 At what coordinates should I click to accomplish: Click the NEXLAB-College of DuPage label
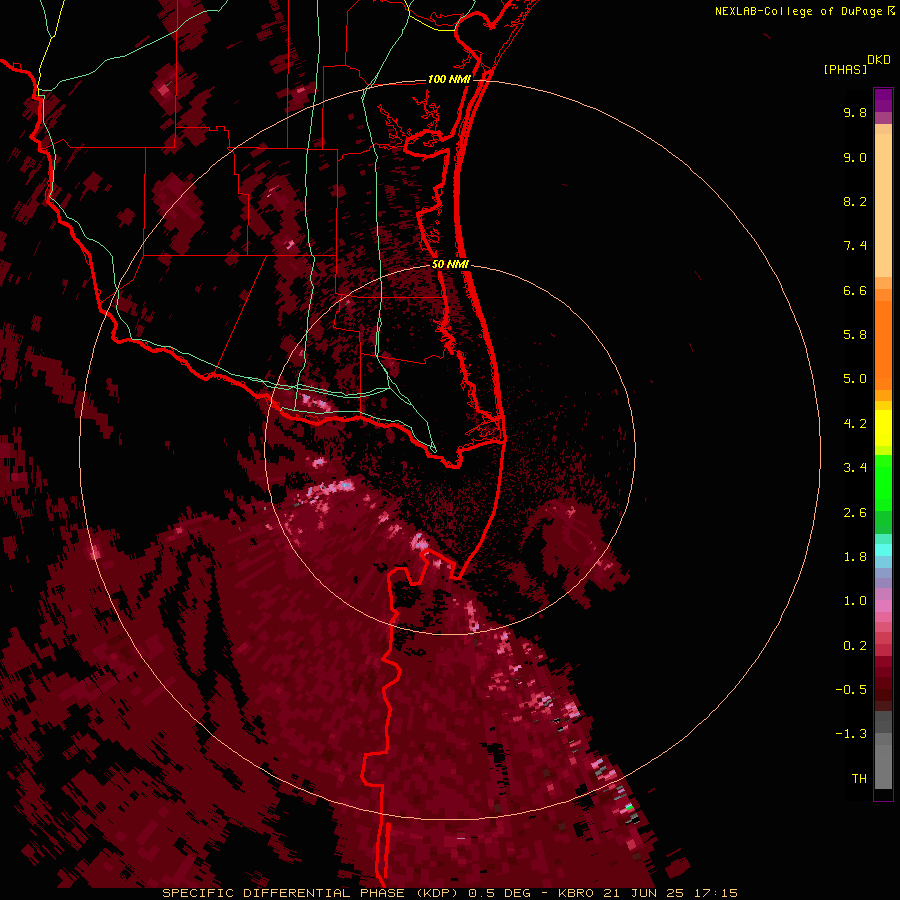[799, 11]
